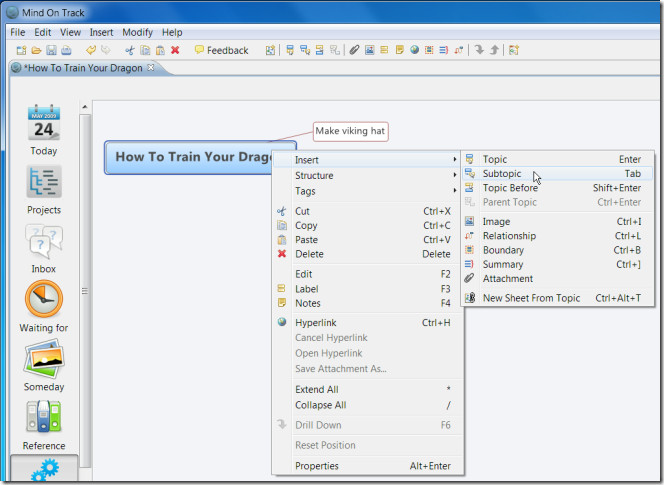This screenshot has height=485, width=664.
Task: Click the Label toolbar icon
Action: (x=384, y=50)
